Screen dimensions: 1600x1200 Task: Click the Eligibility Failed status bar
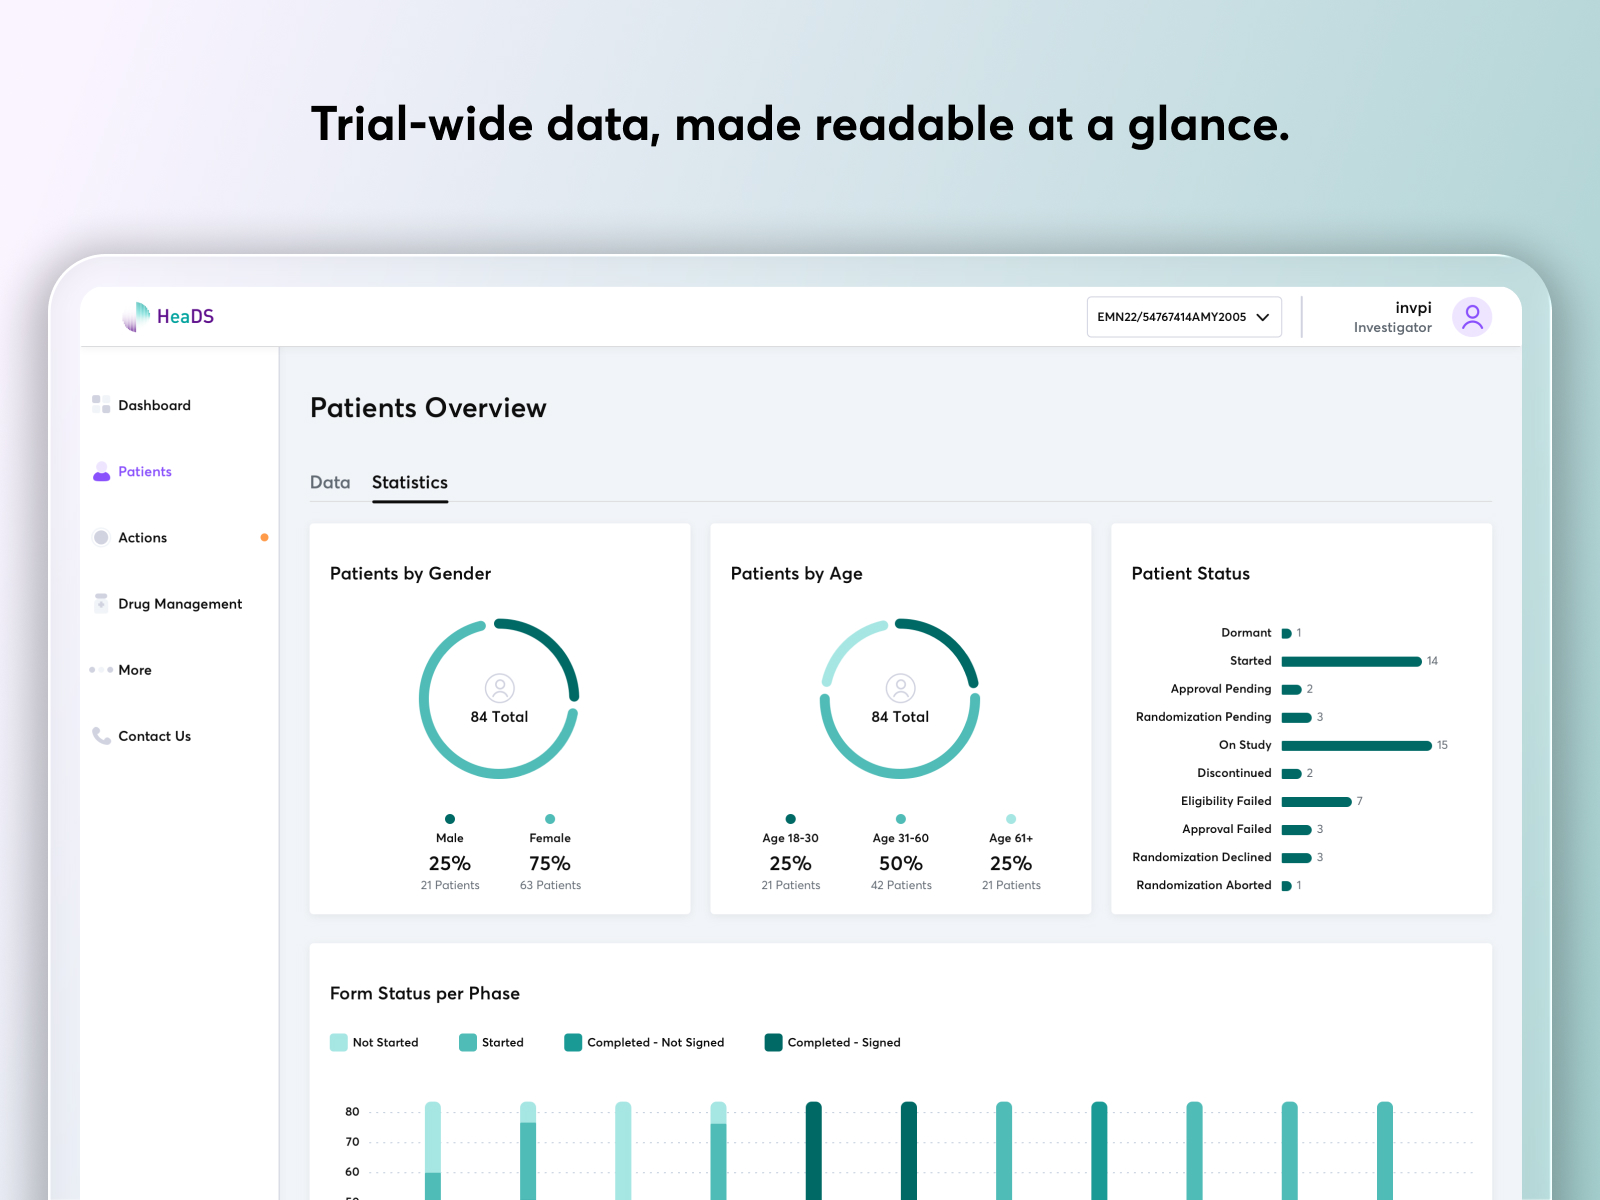pyautogui.click(x=1316, y=801)
